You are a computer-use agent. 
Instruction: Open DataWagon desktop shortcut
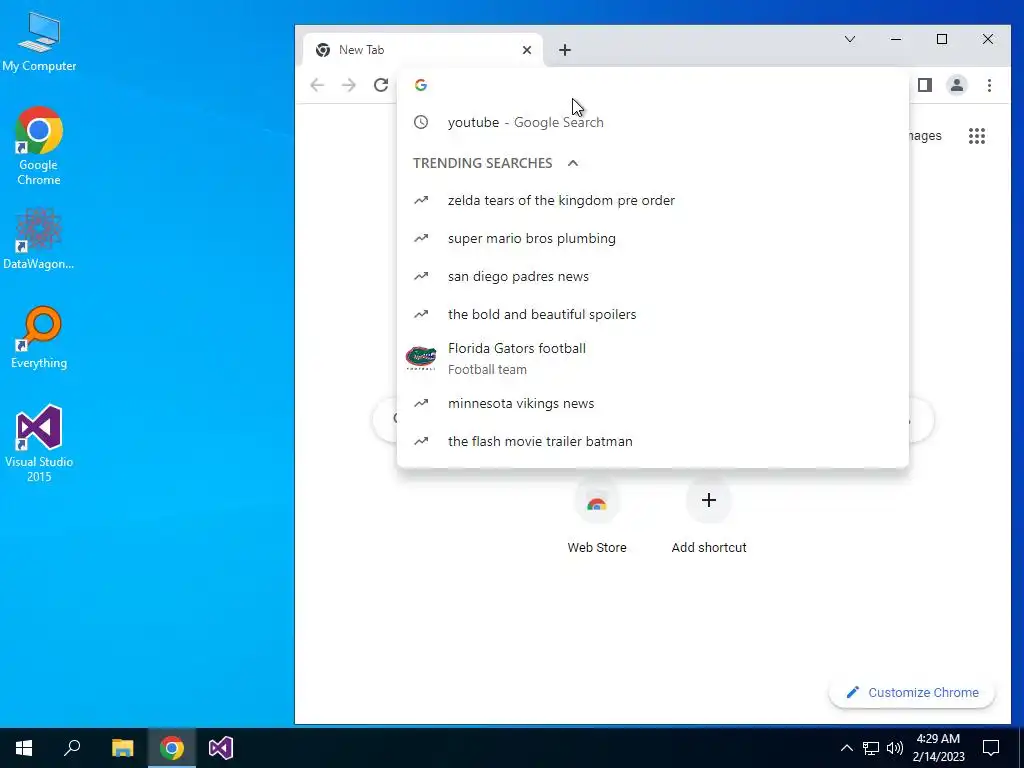39,239
